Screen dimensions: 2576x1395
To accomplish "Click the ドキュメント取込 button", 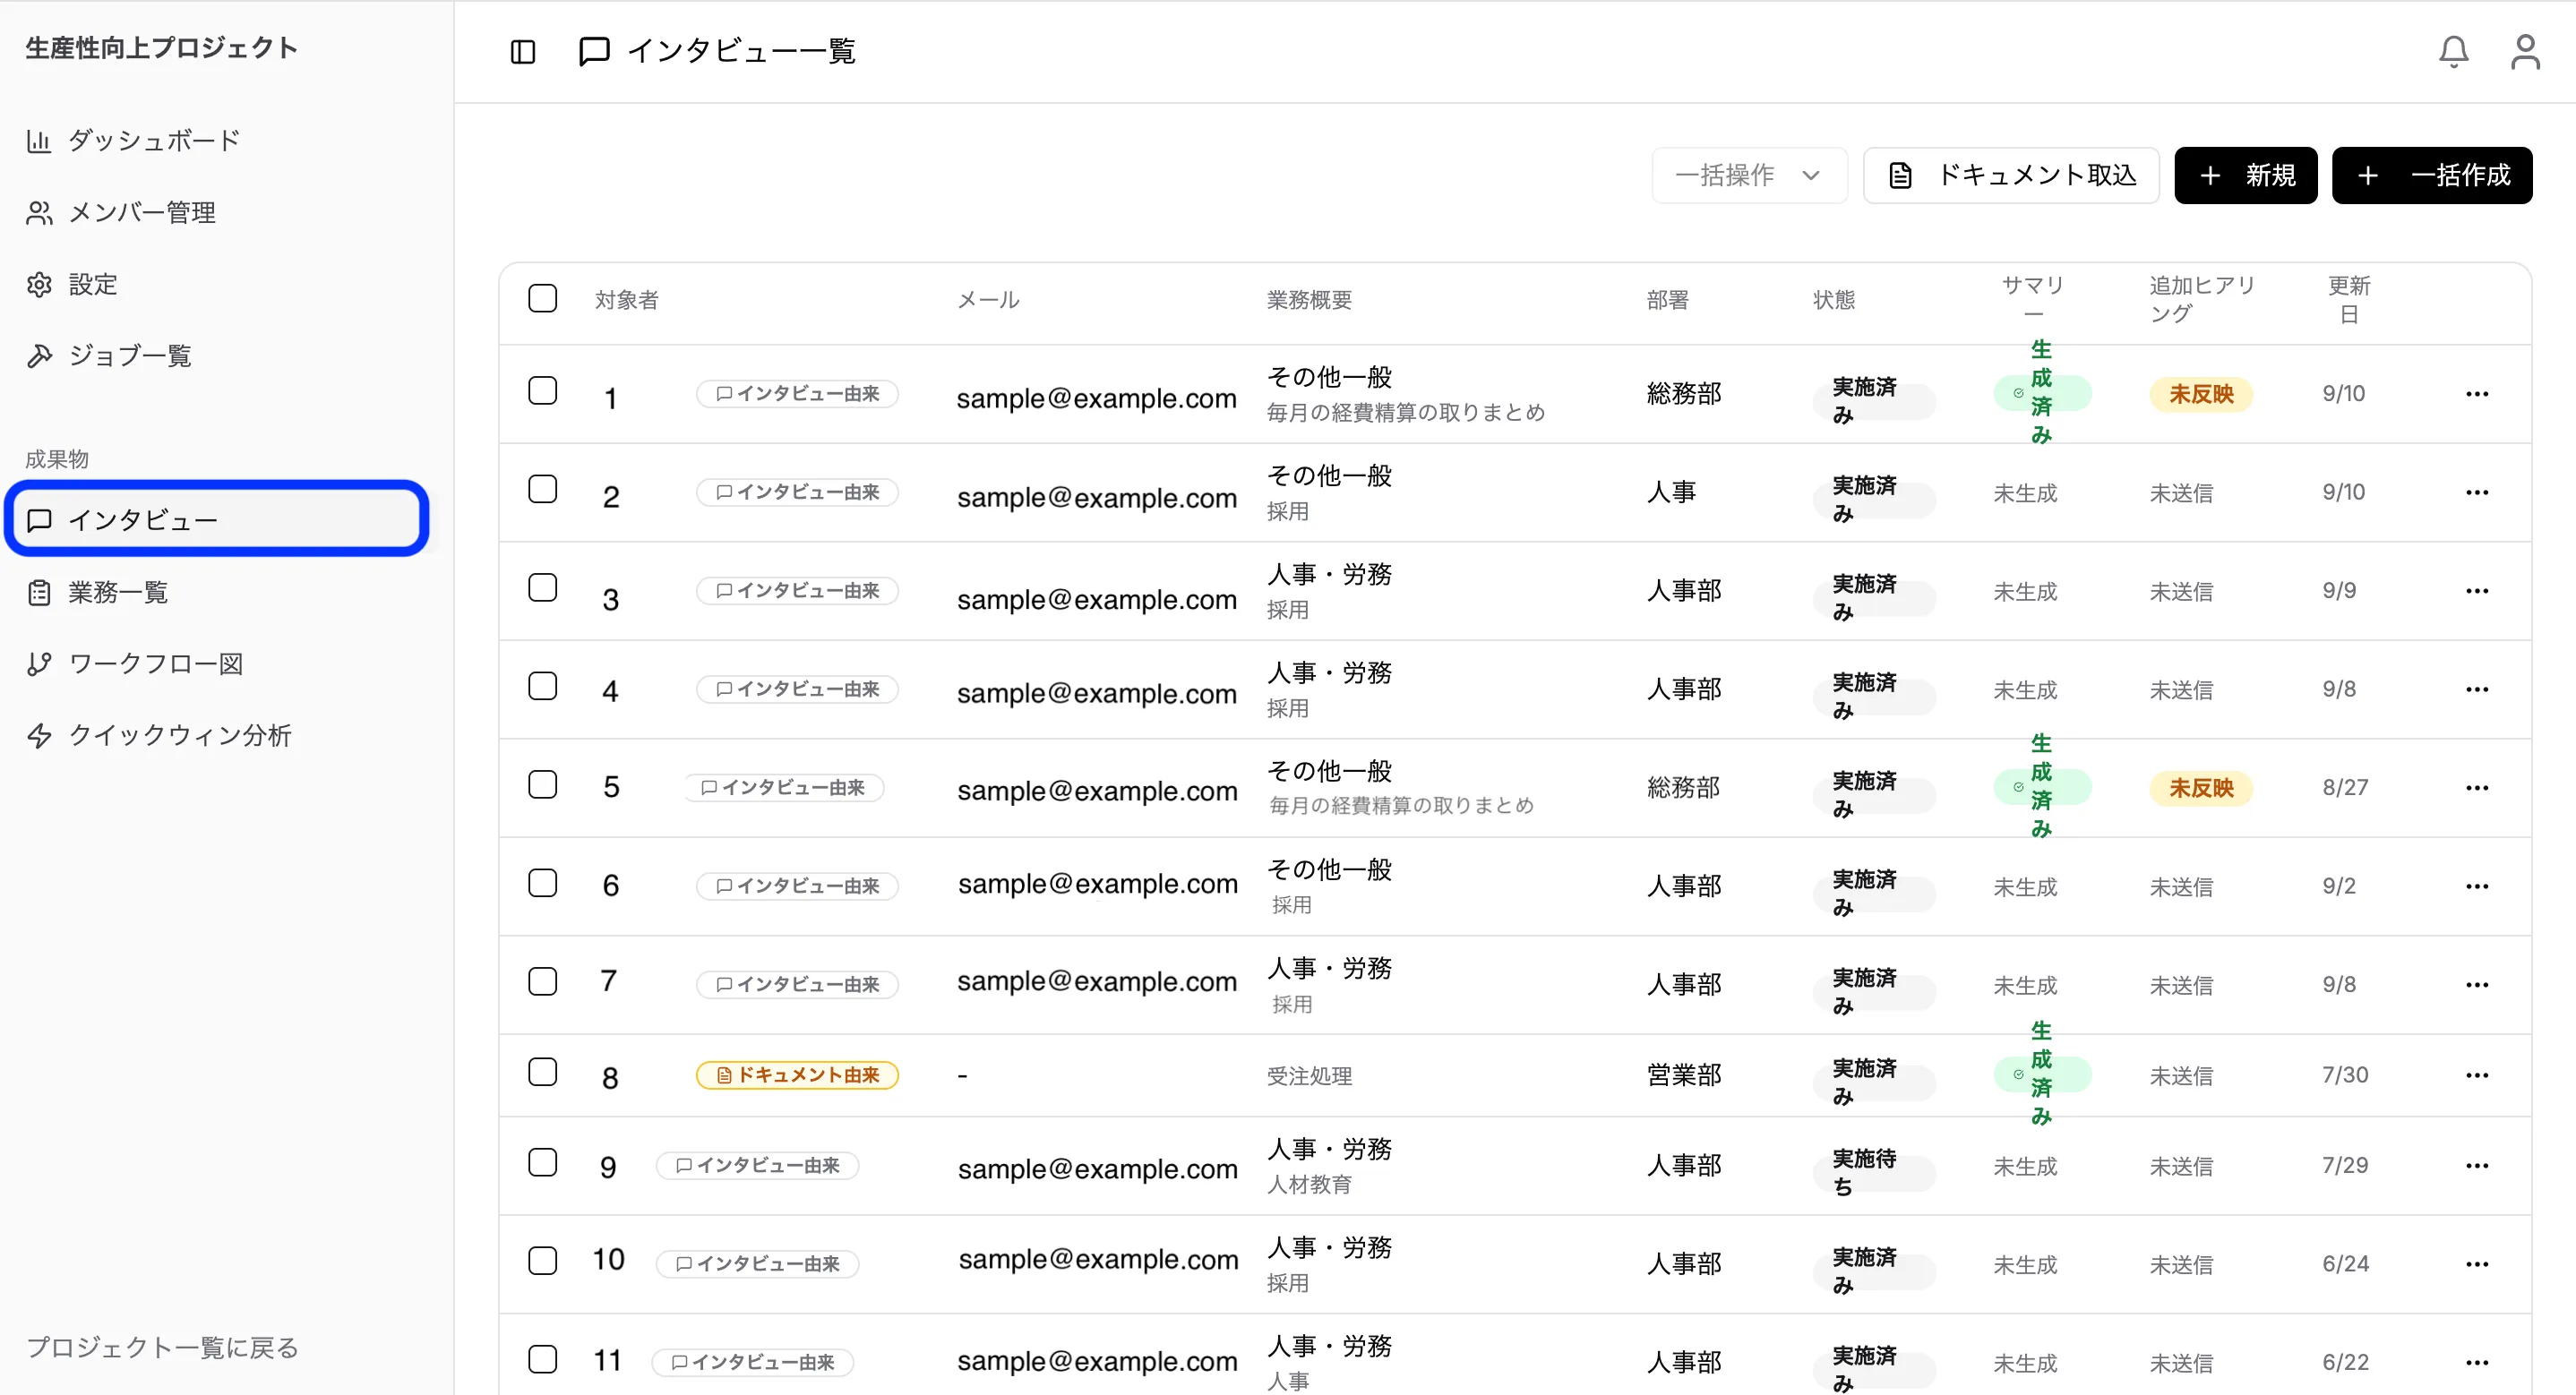I will (x=2011, y=176).
